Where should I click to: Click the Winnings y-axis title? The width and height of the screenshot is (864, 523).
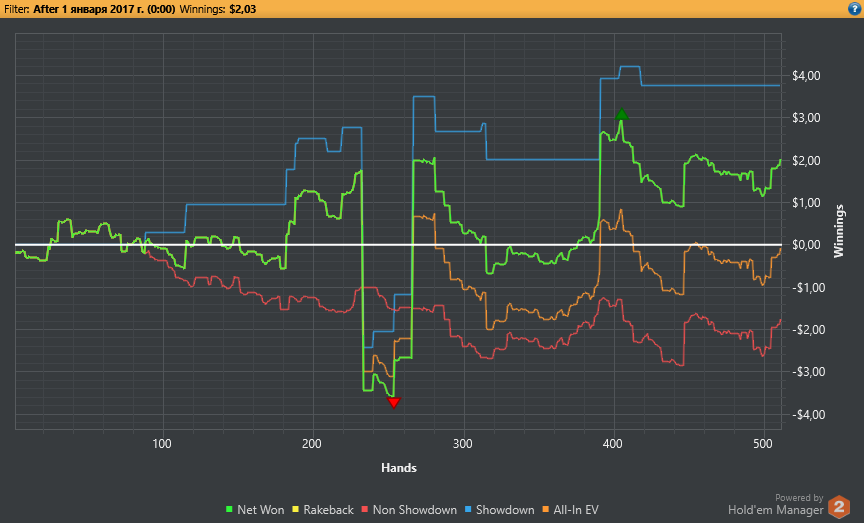click(x=839, y=231)
